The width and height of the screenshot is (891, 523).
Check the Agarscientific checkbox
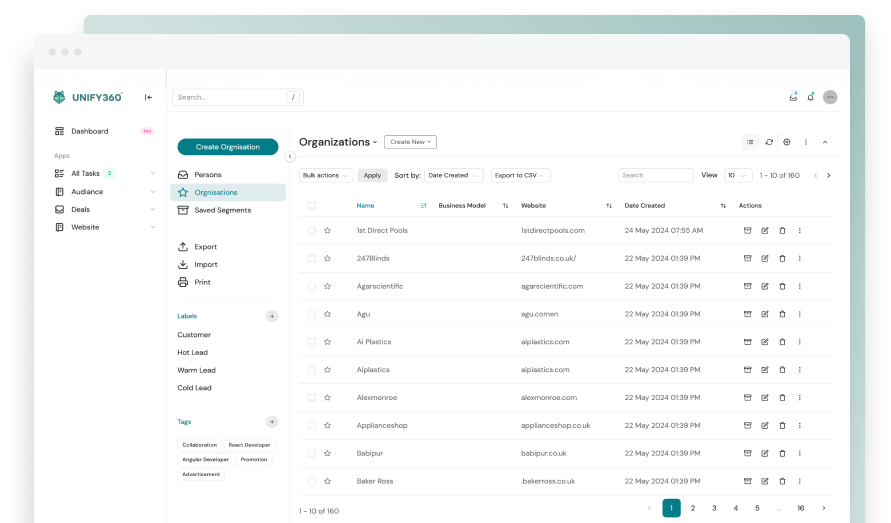[312, 287]
